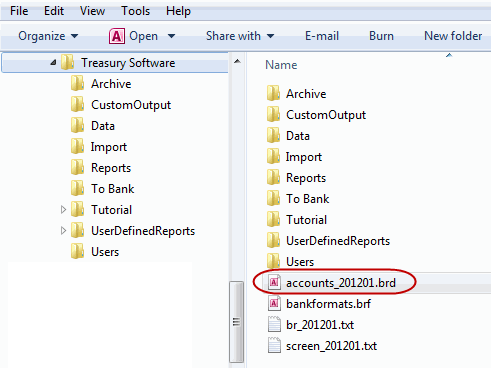
Task: Click To Bank folder icon in file list
Action: click(x=273, y=198)
